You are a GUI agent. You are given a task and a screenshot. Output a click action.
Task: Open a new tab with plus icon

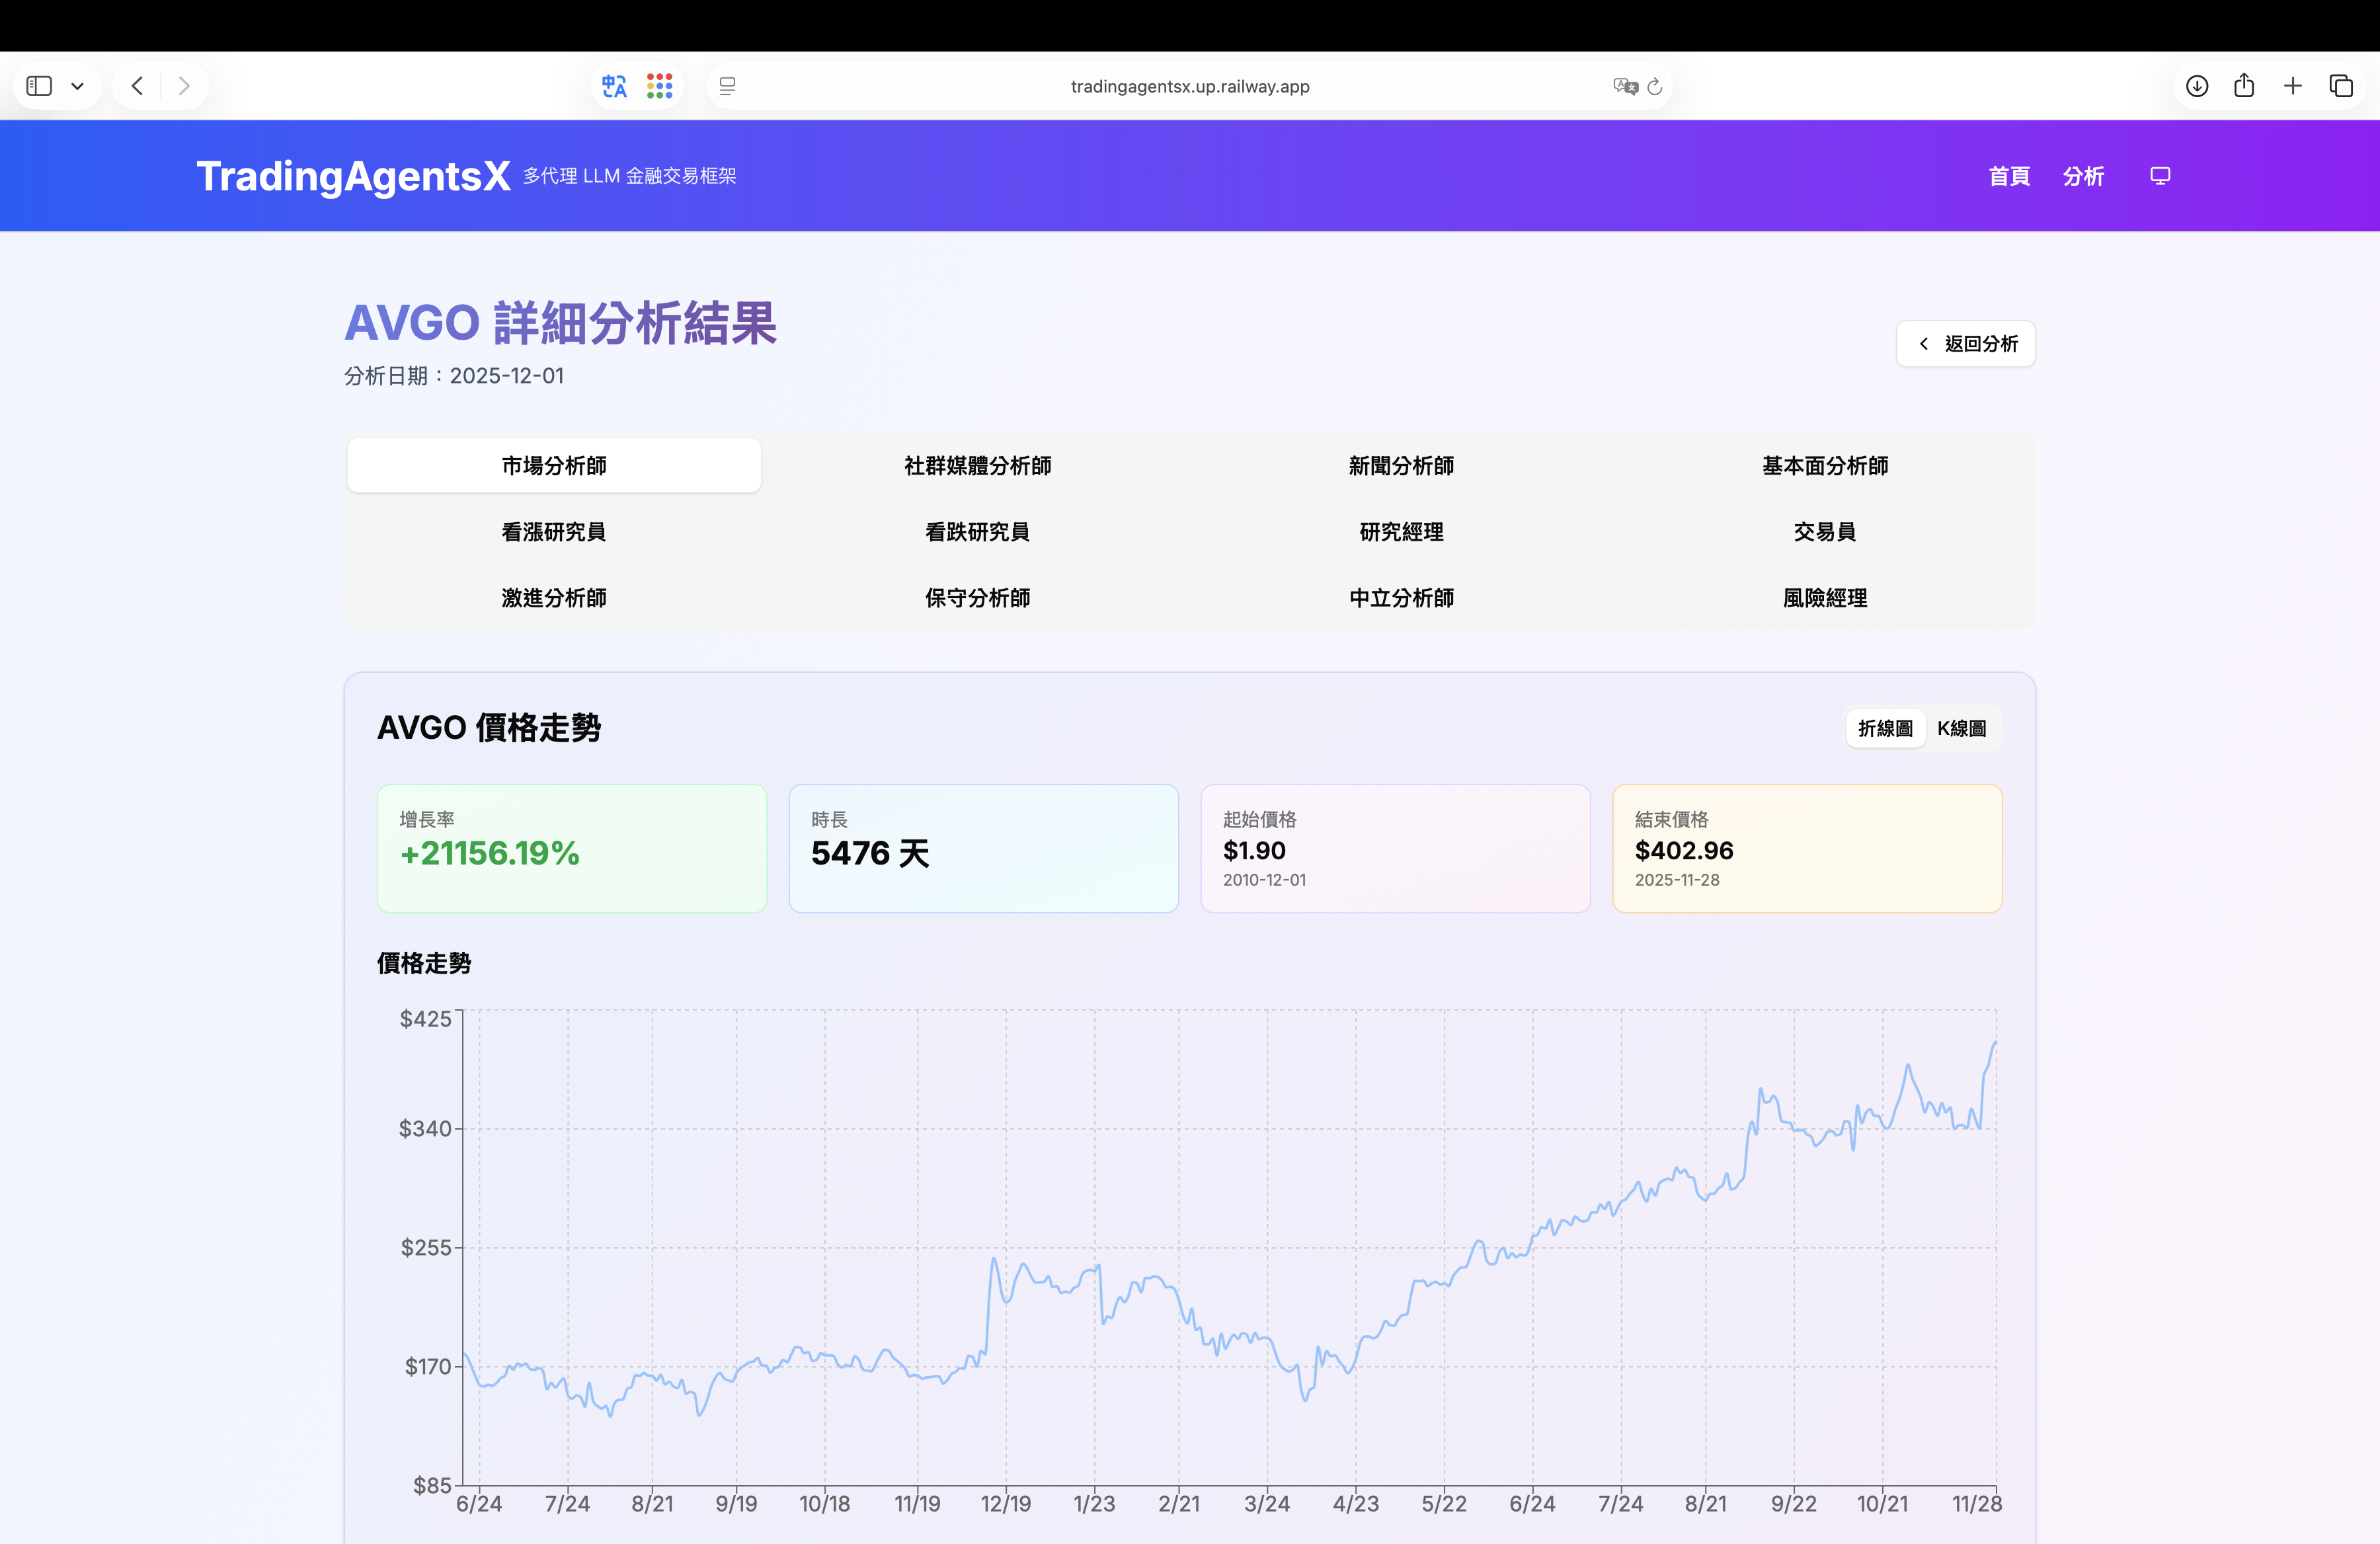click(x=2293, y=86)
